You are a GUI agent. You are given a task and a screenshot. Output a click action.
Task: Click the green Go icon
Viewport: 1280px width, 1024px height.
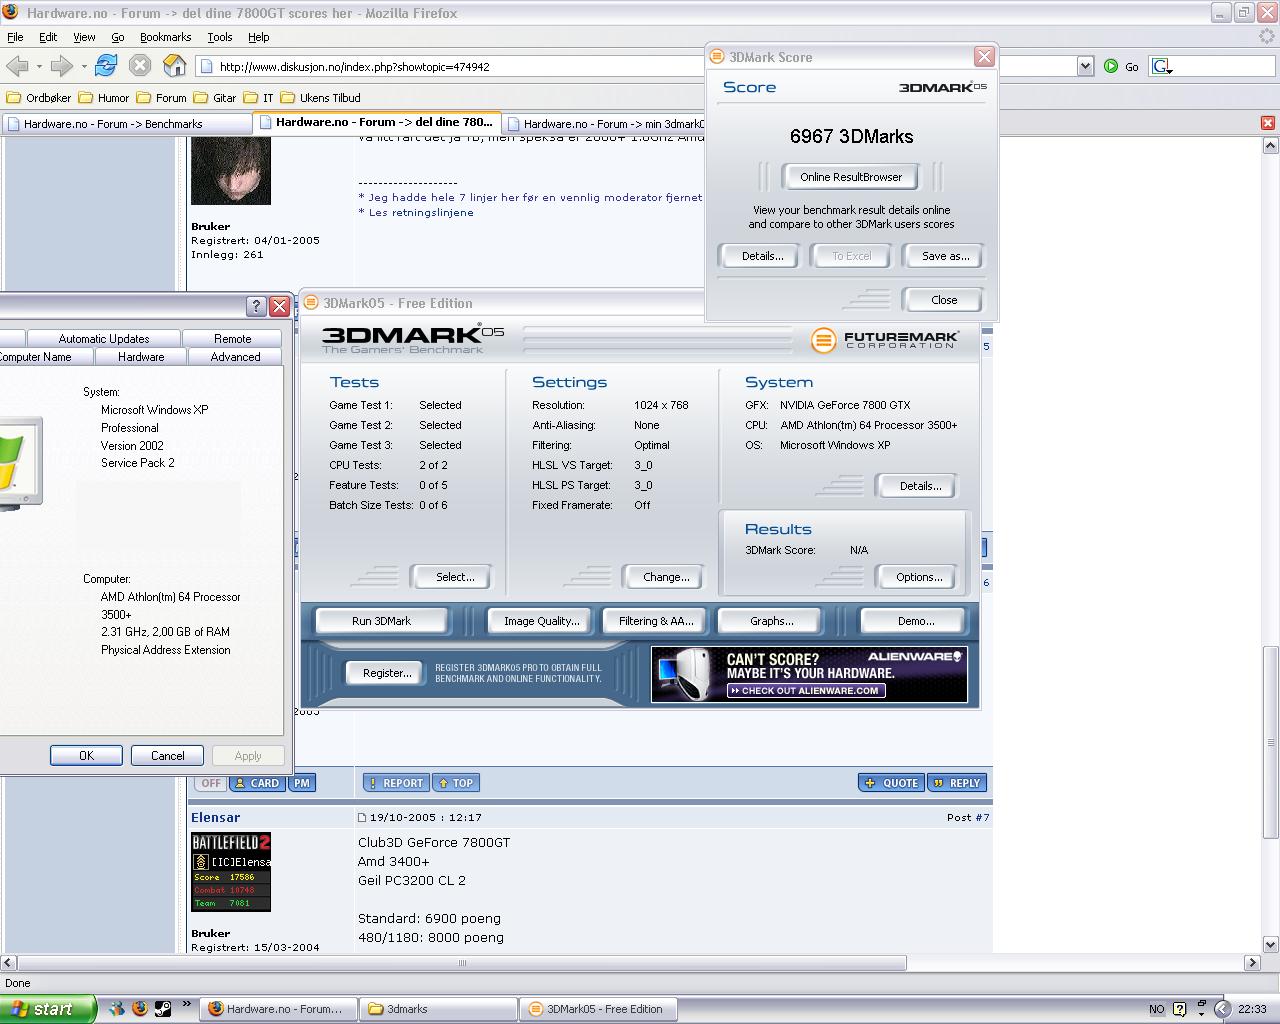[1111, 66]
